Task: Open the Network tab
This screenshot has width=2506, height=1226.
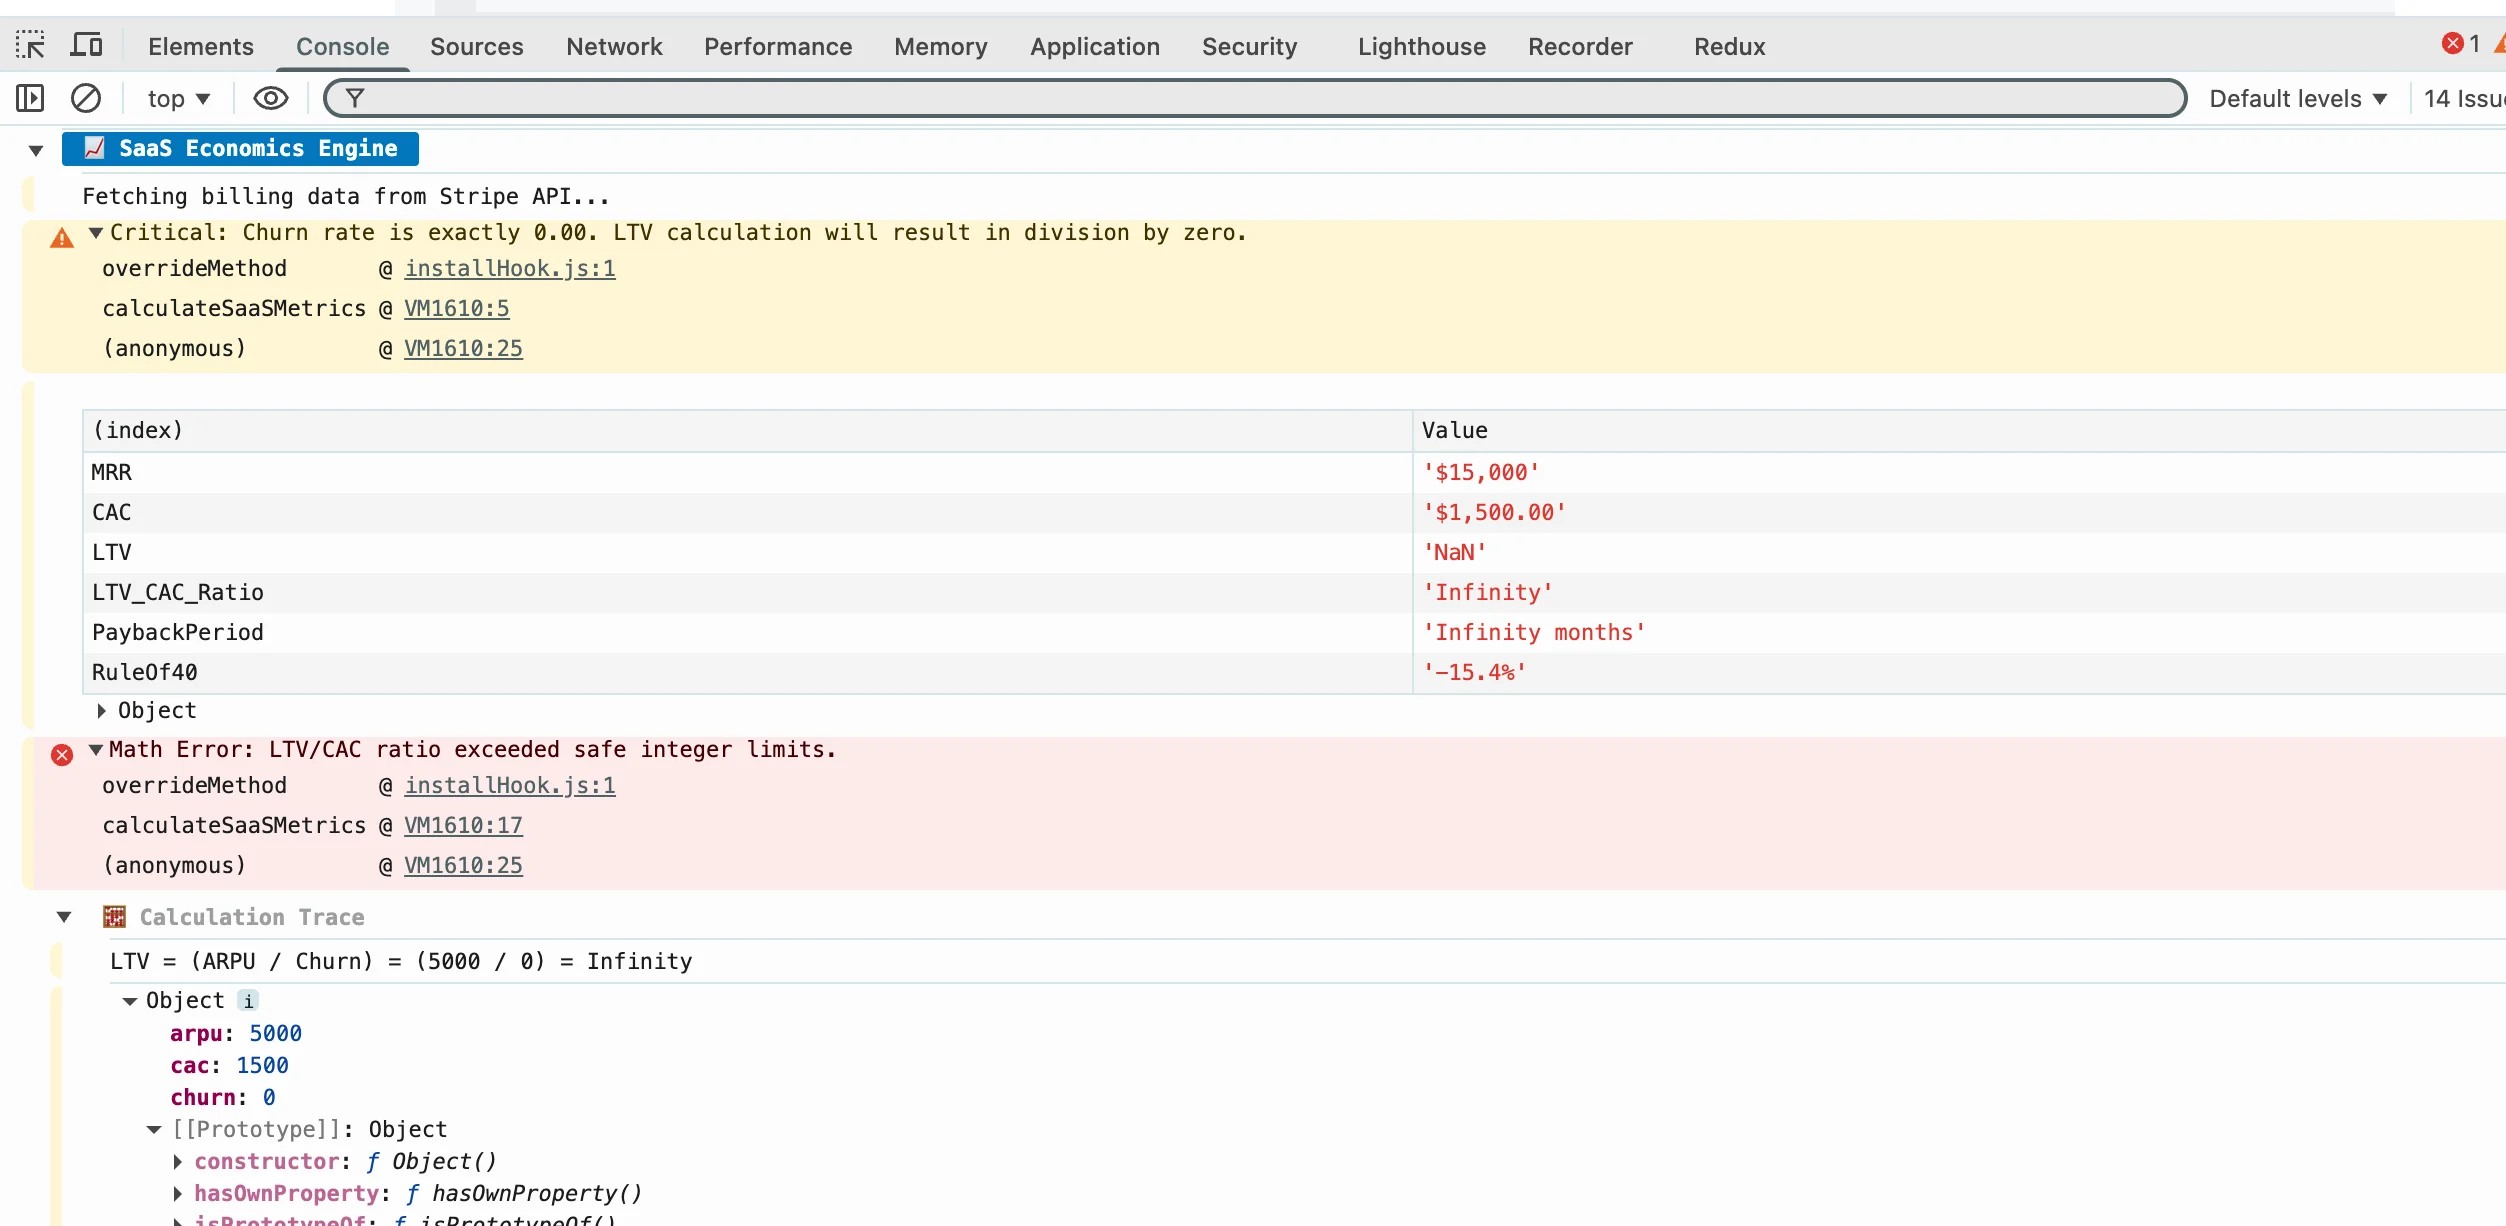Action: 614,46
